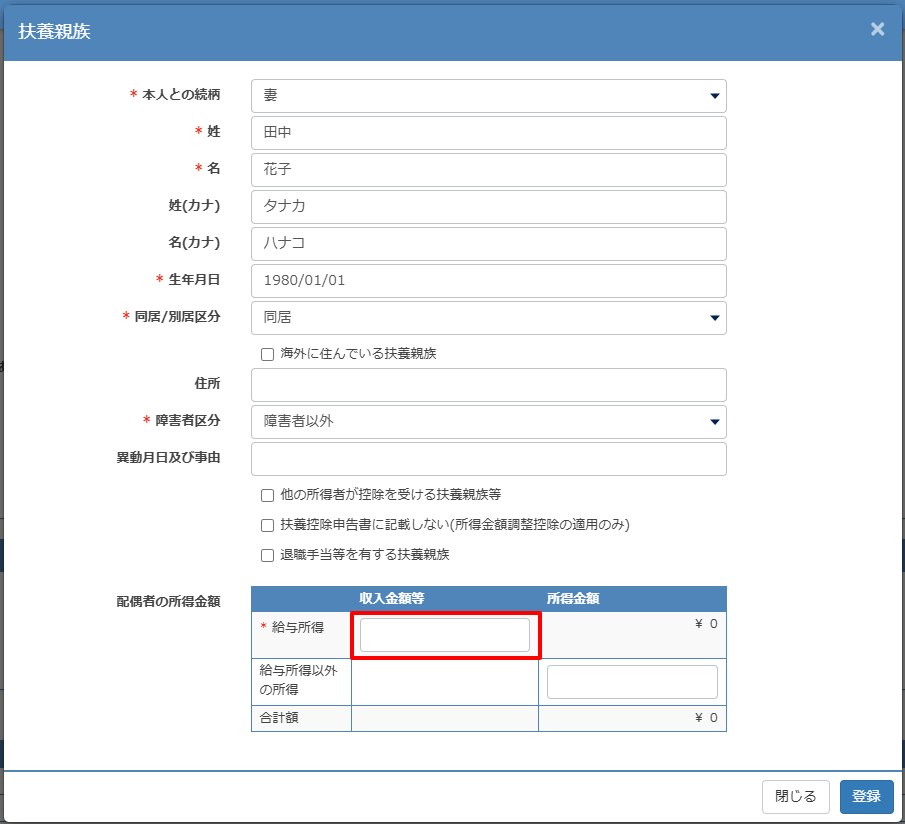Open the 障害者区分 dropdown
This screenshot has height=824, width=905.
[x=488, y=422]
